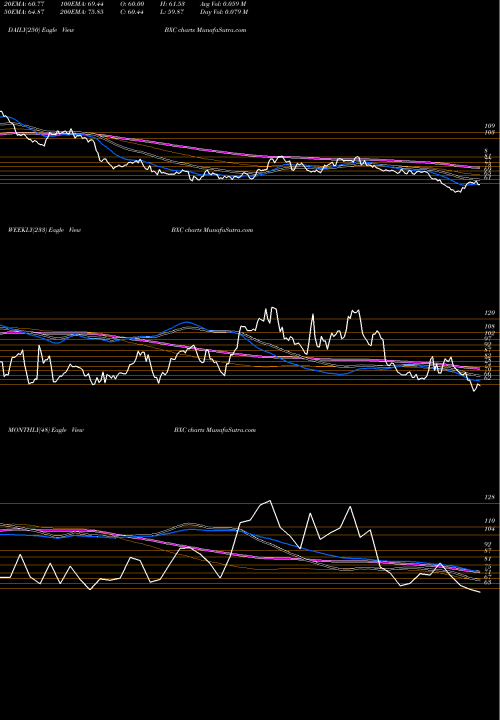Click BXC charts MunafaSutra.com above weekly chart

coord(212,230)
